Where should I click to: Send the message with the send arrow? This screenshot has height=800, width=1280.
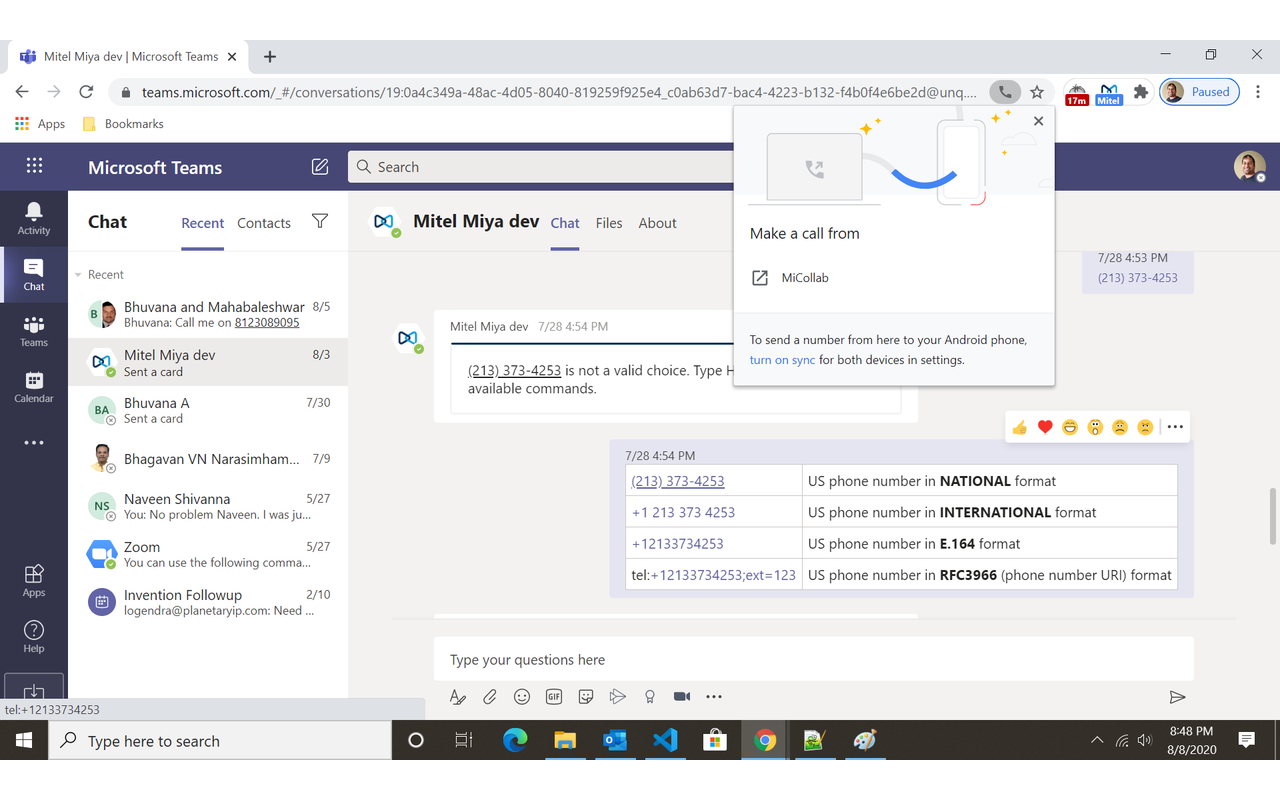pos(1177,696)
